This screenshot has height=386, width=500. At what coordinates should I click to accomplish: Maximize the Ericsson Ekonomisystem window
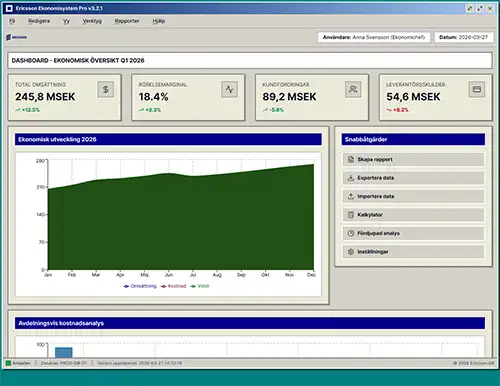[480, 8]
